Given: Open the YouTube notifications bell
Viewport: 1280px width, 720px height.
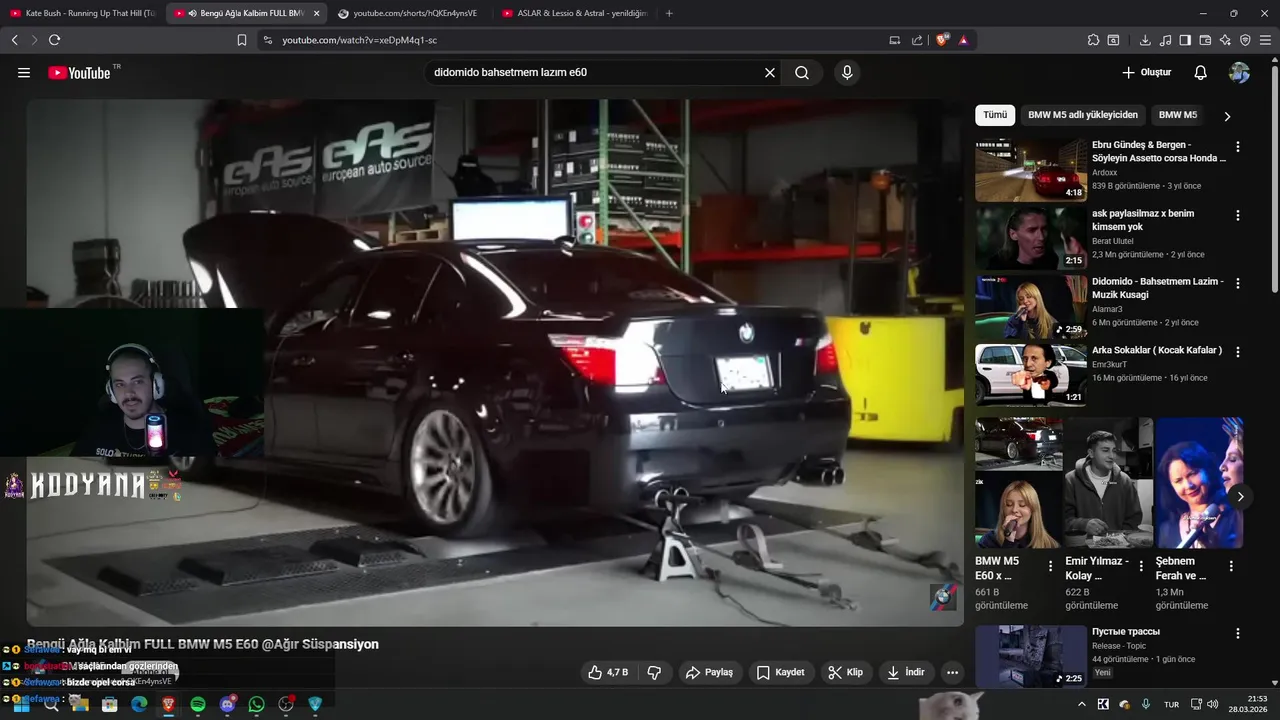Looking at the screenshot, I should click(1201, 73).
